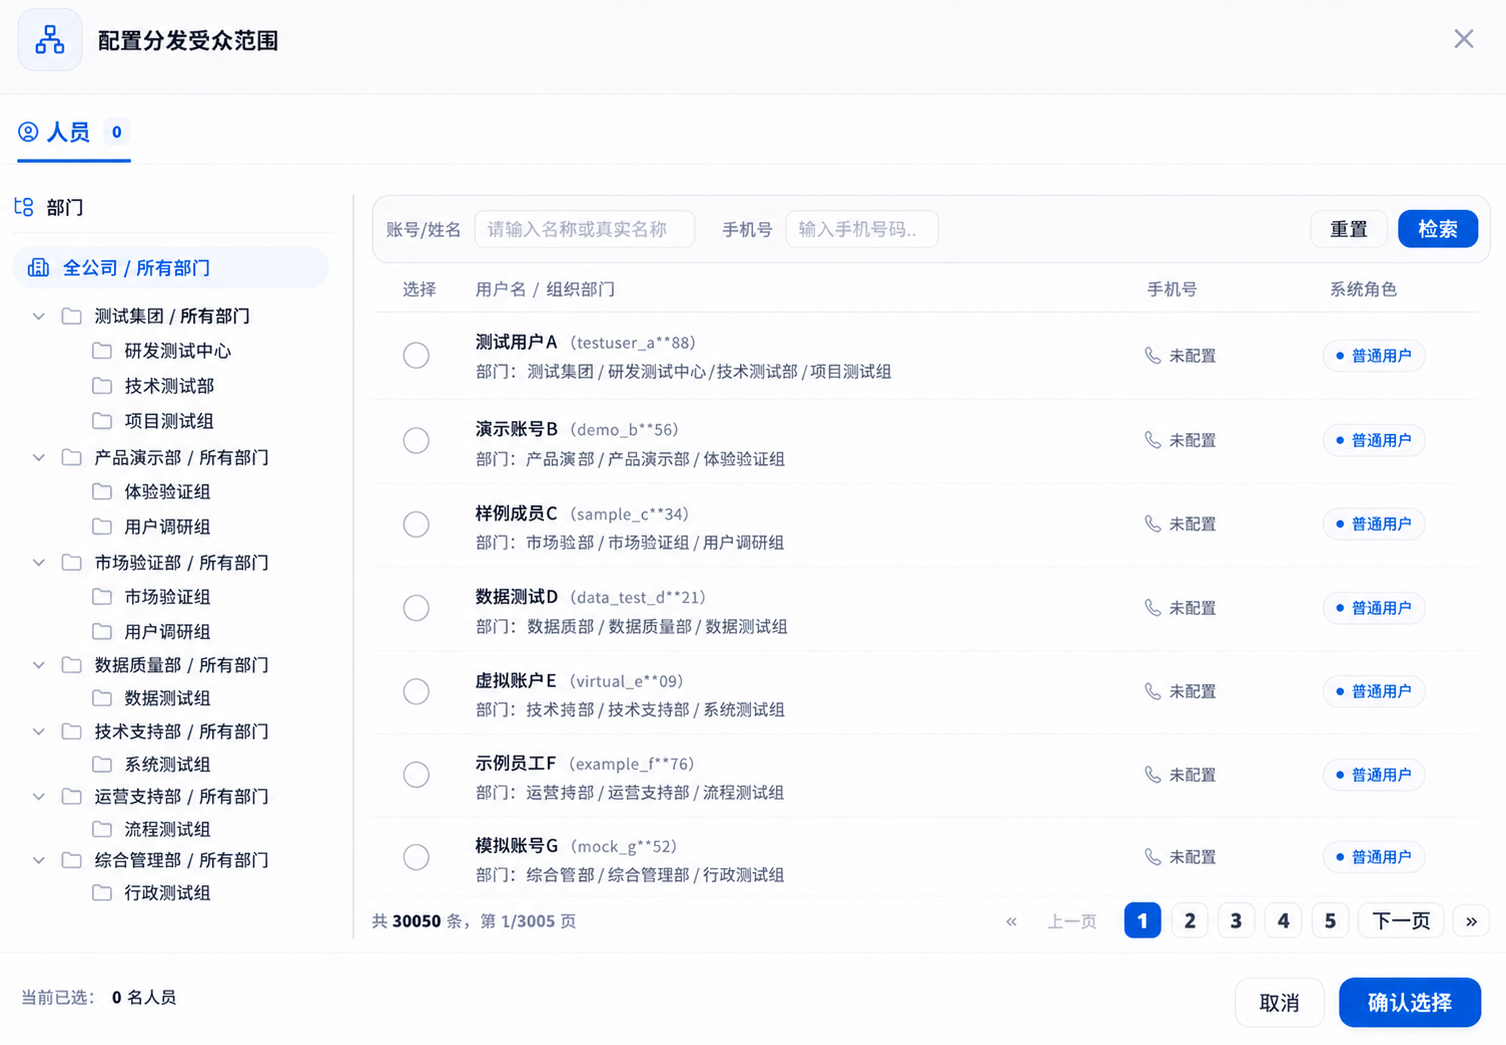Screen dimensions: 1506x1045
Task: Click folder icon of 行政测试组
Action: point(102,893)
